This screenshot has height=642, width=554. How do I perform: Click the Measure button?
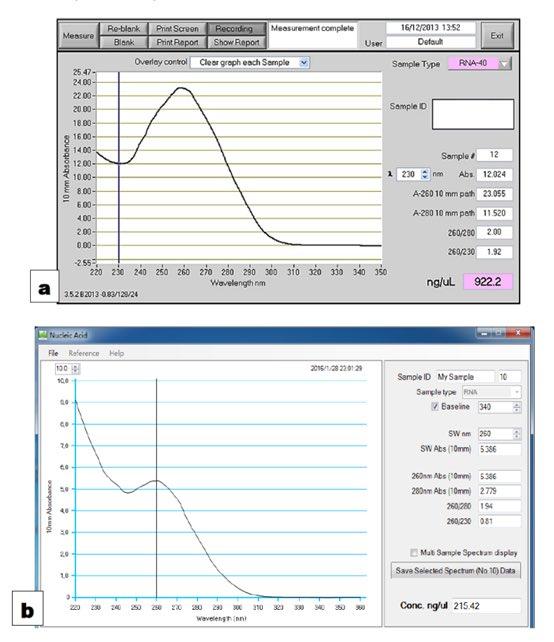point(78,36)
